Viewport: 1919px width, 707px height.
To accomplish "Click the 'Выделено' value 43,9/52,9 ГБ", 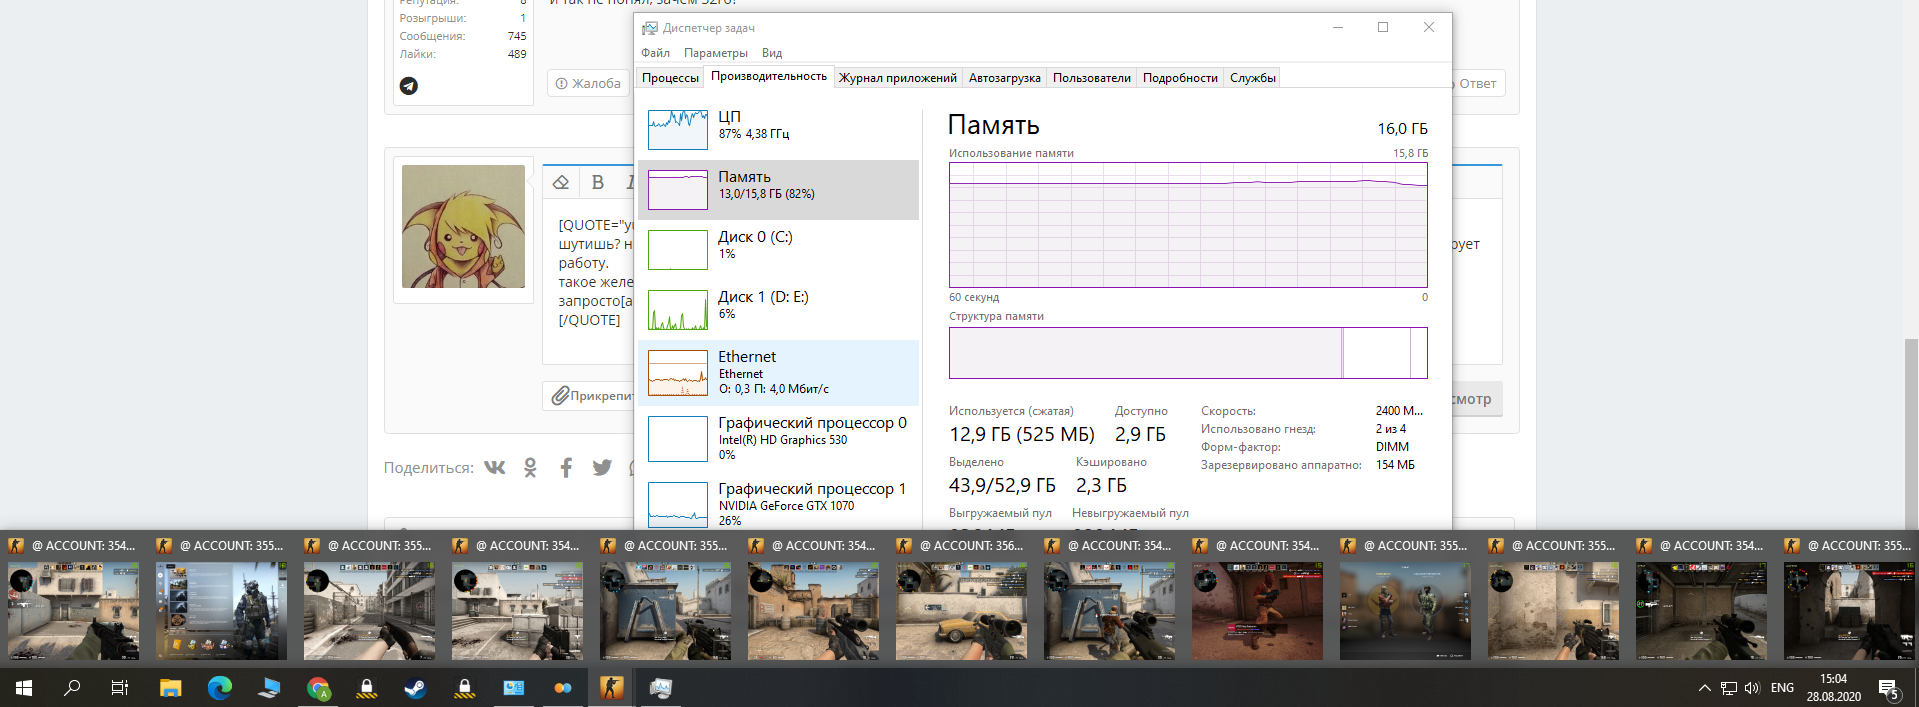I will pos(1002,485).
